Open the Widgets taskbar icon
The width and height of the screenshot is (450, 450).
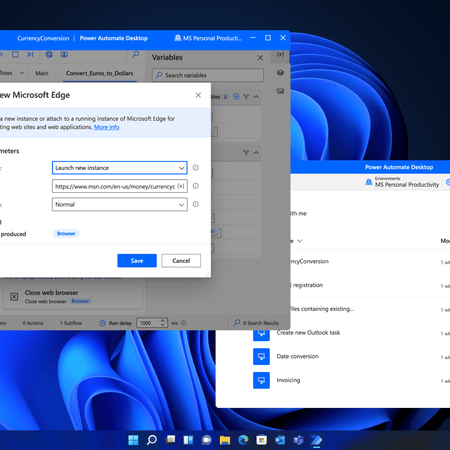[x=188, y=440]
